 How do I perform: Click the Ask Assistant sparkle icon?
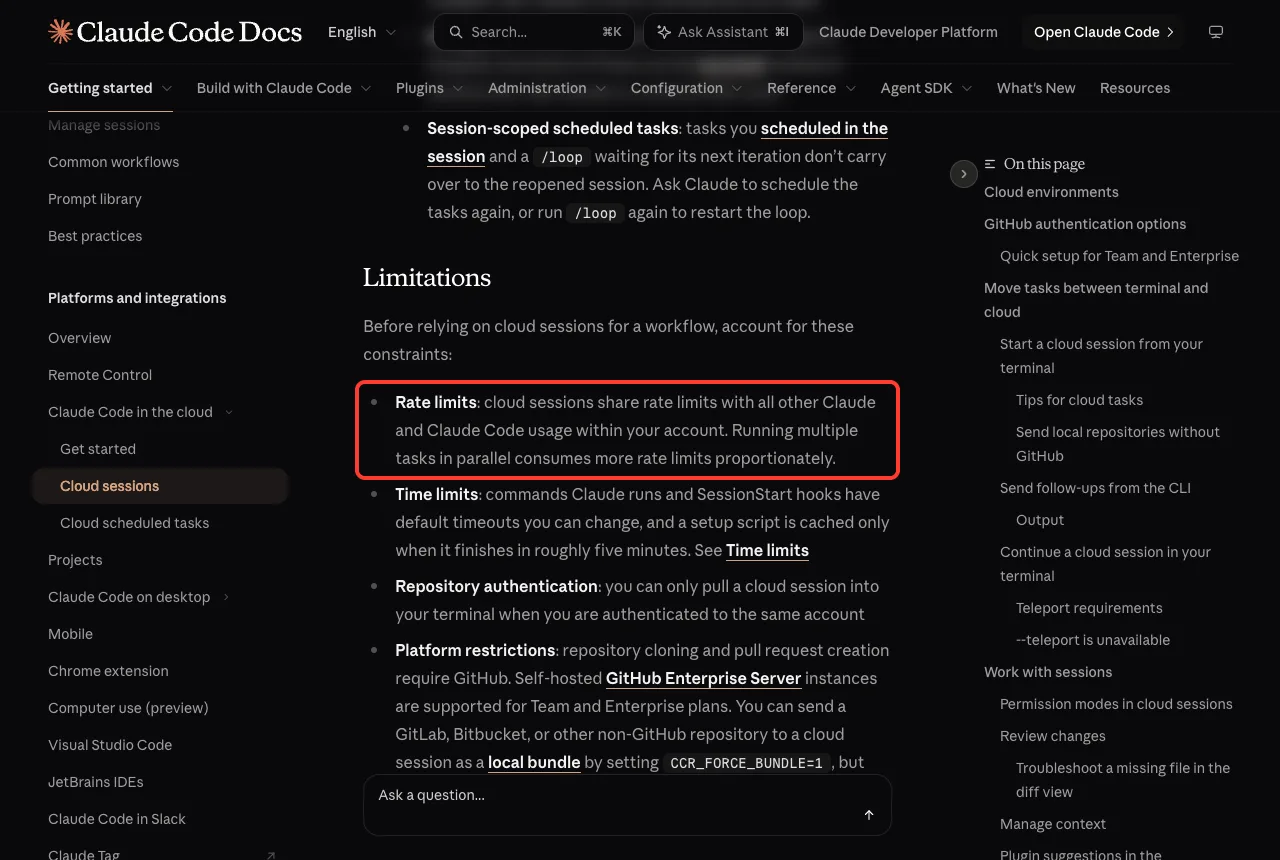(x=664, y=32)
